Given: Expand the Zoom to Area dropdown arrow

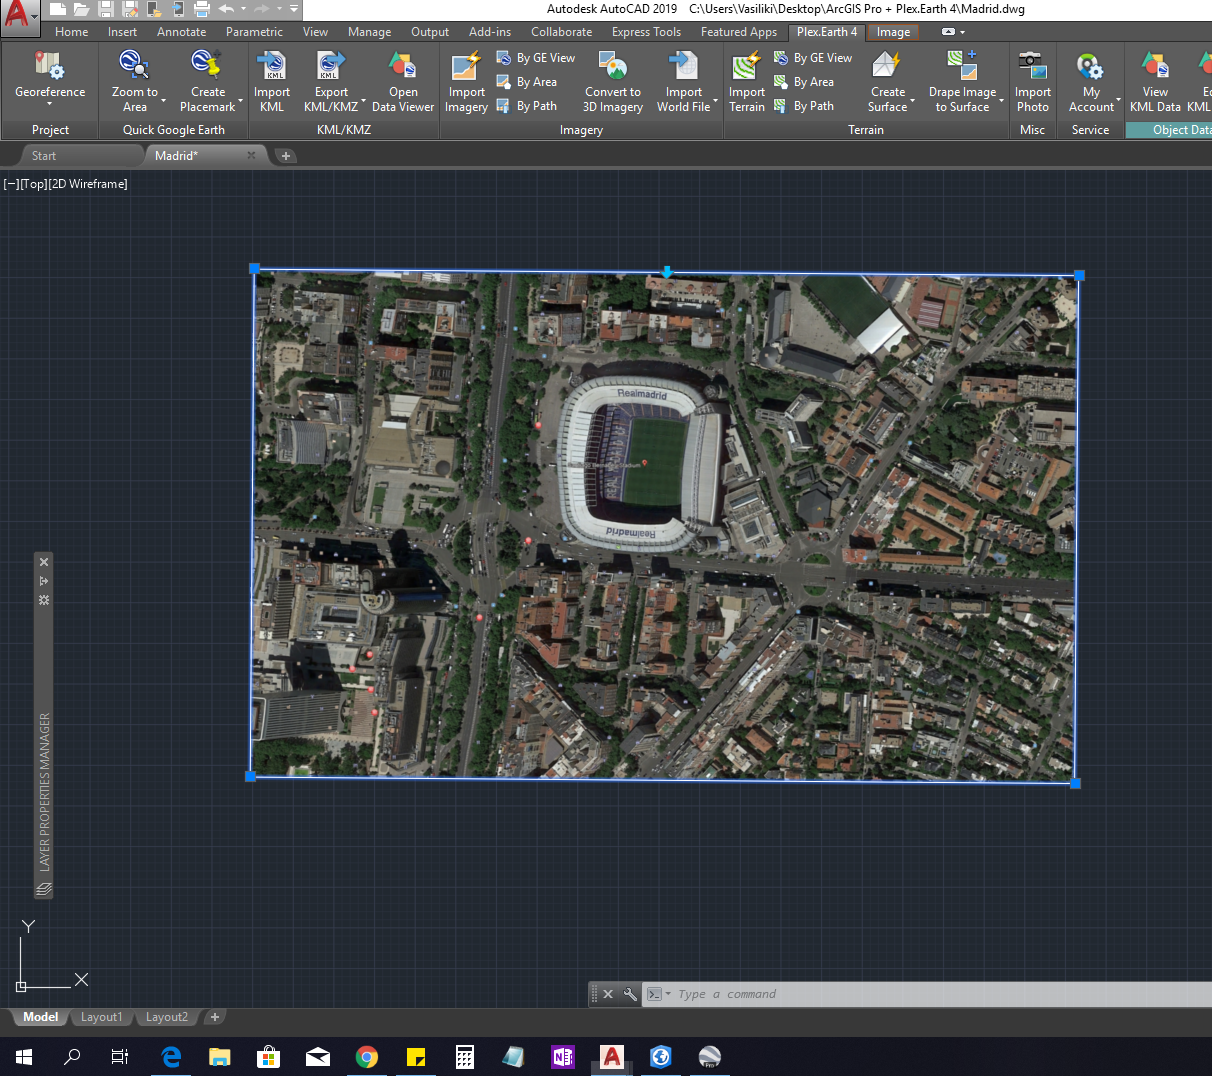Looking at the screenshot, I should 163,100.
